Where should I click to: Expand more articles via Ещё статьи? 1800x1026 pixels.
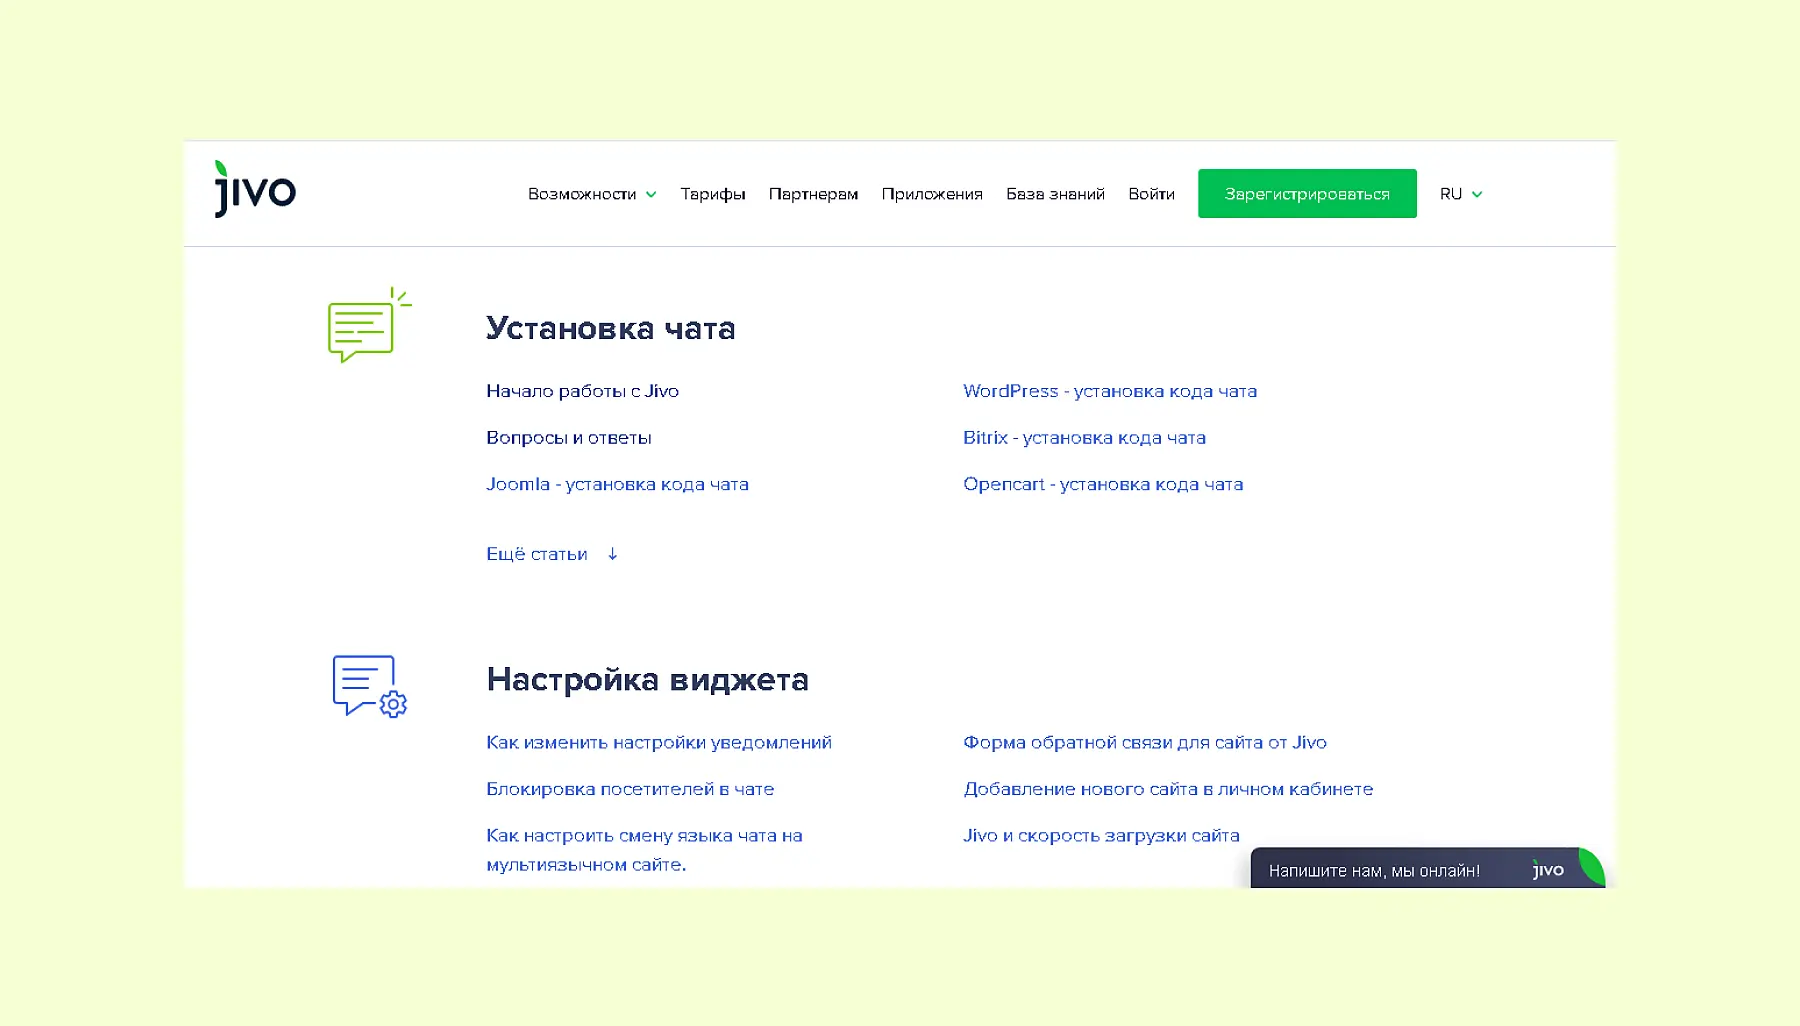tap(537, 554)
